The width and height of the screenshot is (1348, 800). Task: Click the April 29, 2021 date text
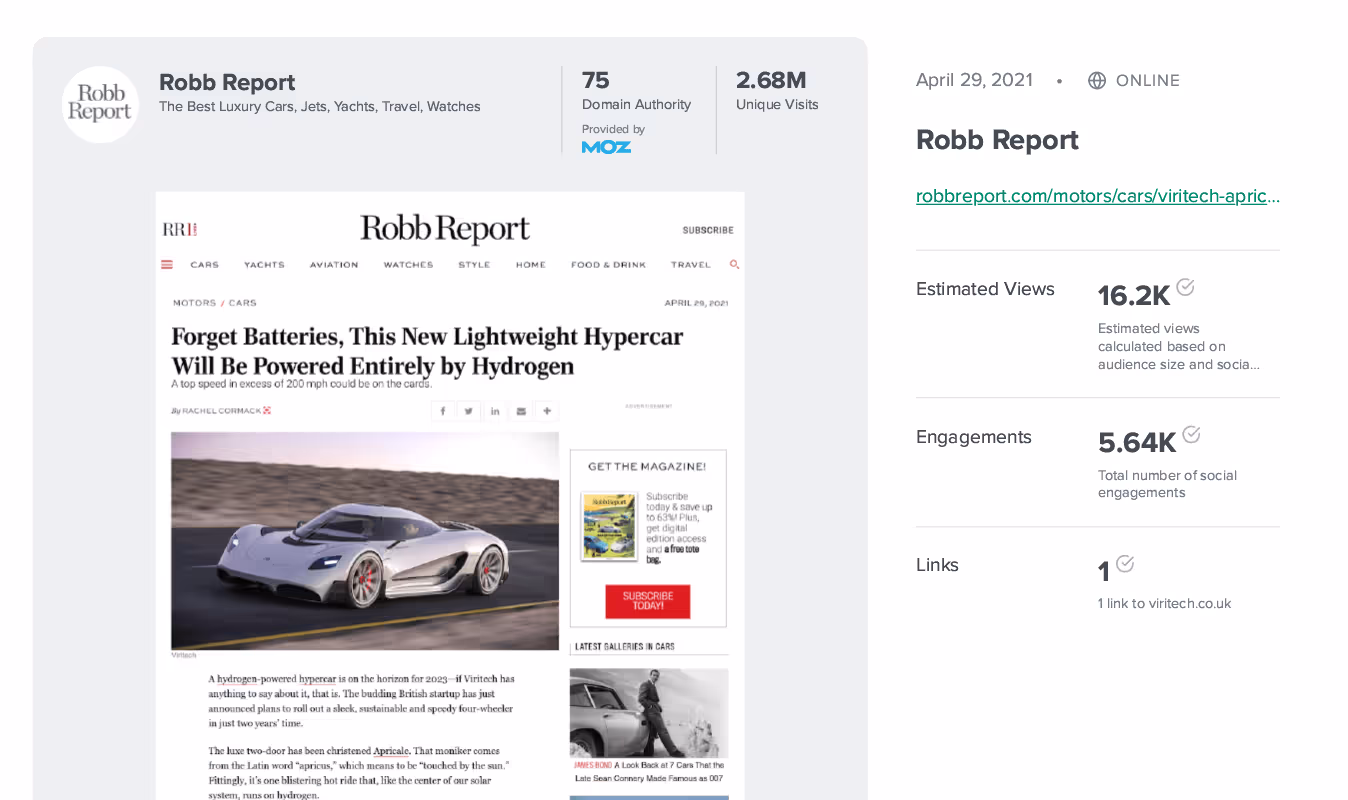click(x=974, y=80)
